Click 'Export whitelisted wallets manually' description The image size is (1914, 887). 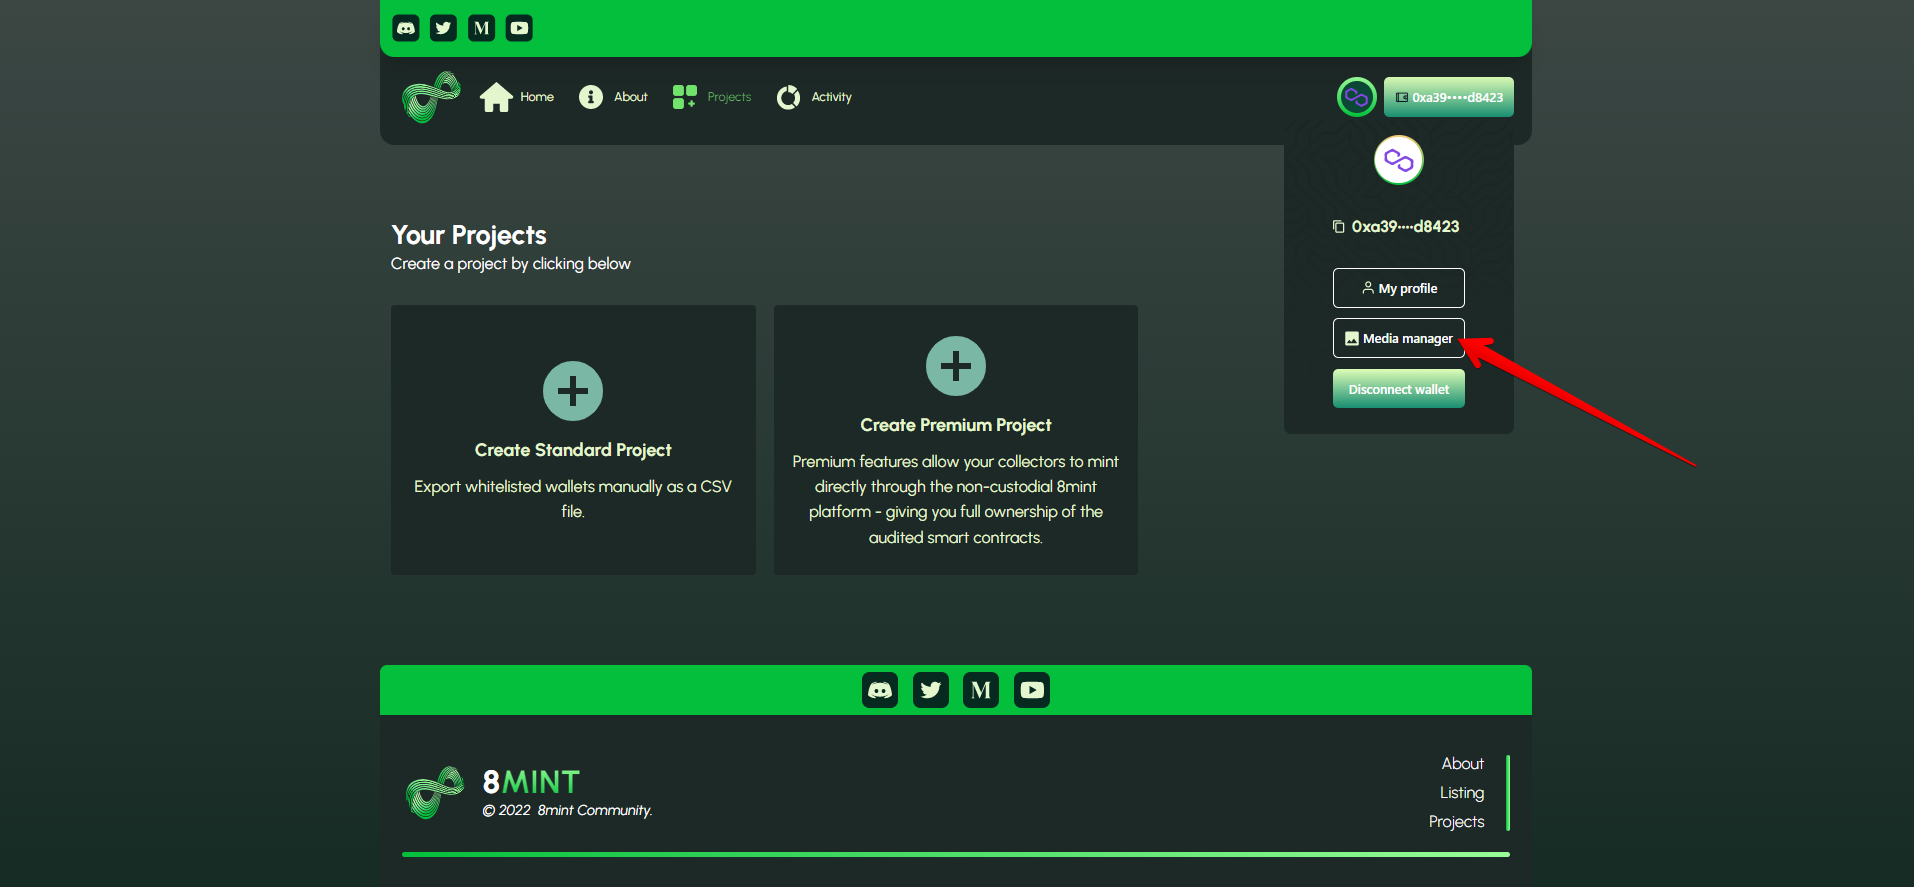(x=573, y=499)
